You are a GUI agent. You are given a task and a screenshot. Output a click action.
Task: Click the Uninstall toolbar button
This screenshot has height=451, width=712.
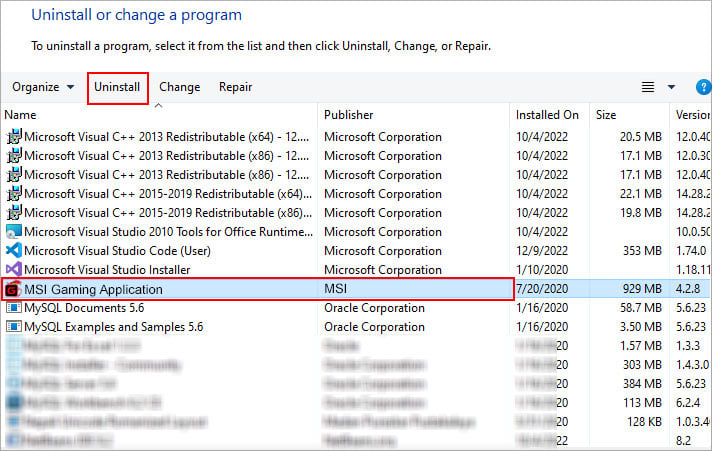click(117, 87)
